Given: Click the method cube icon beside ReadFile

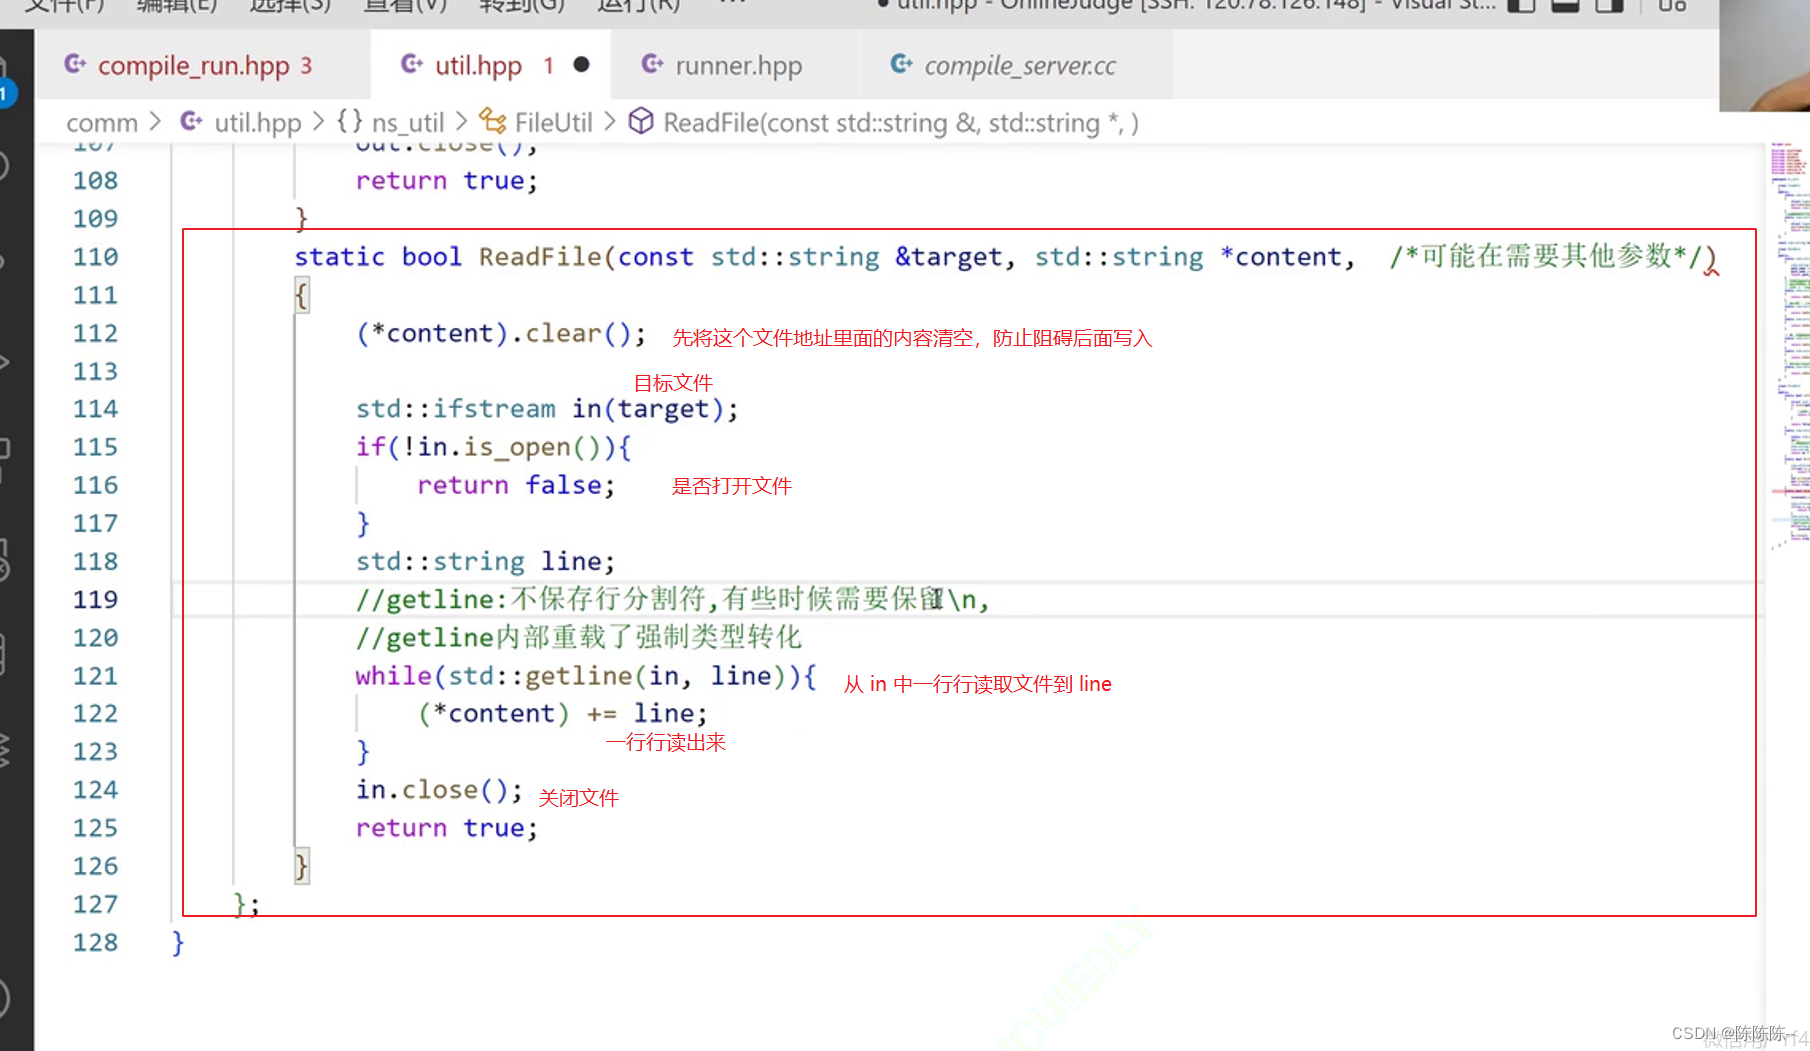Looking at the screenshot, I should (x=641, y=122).
